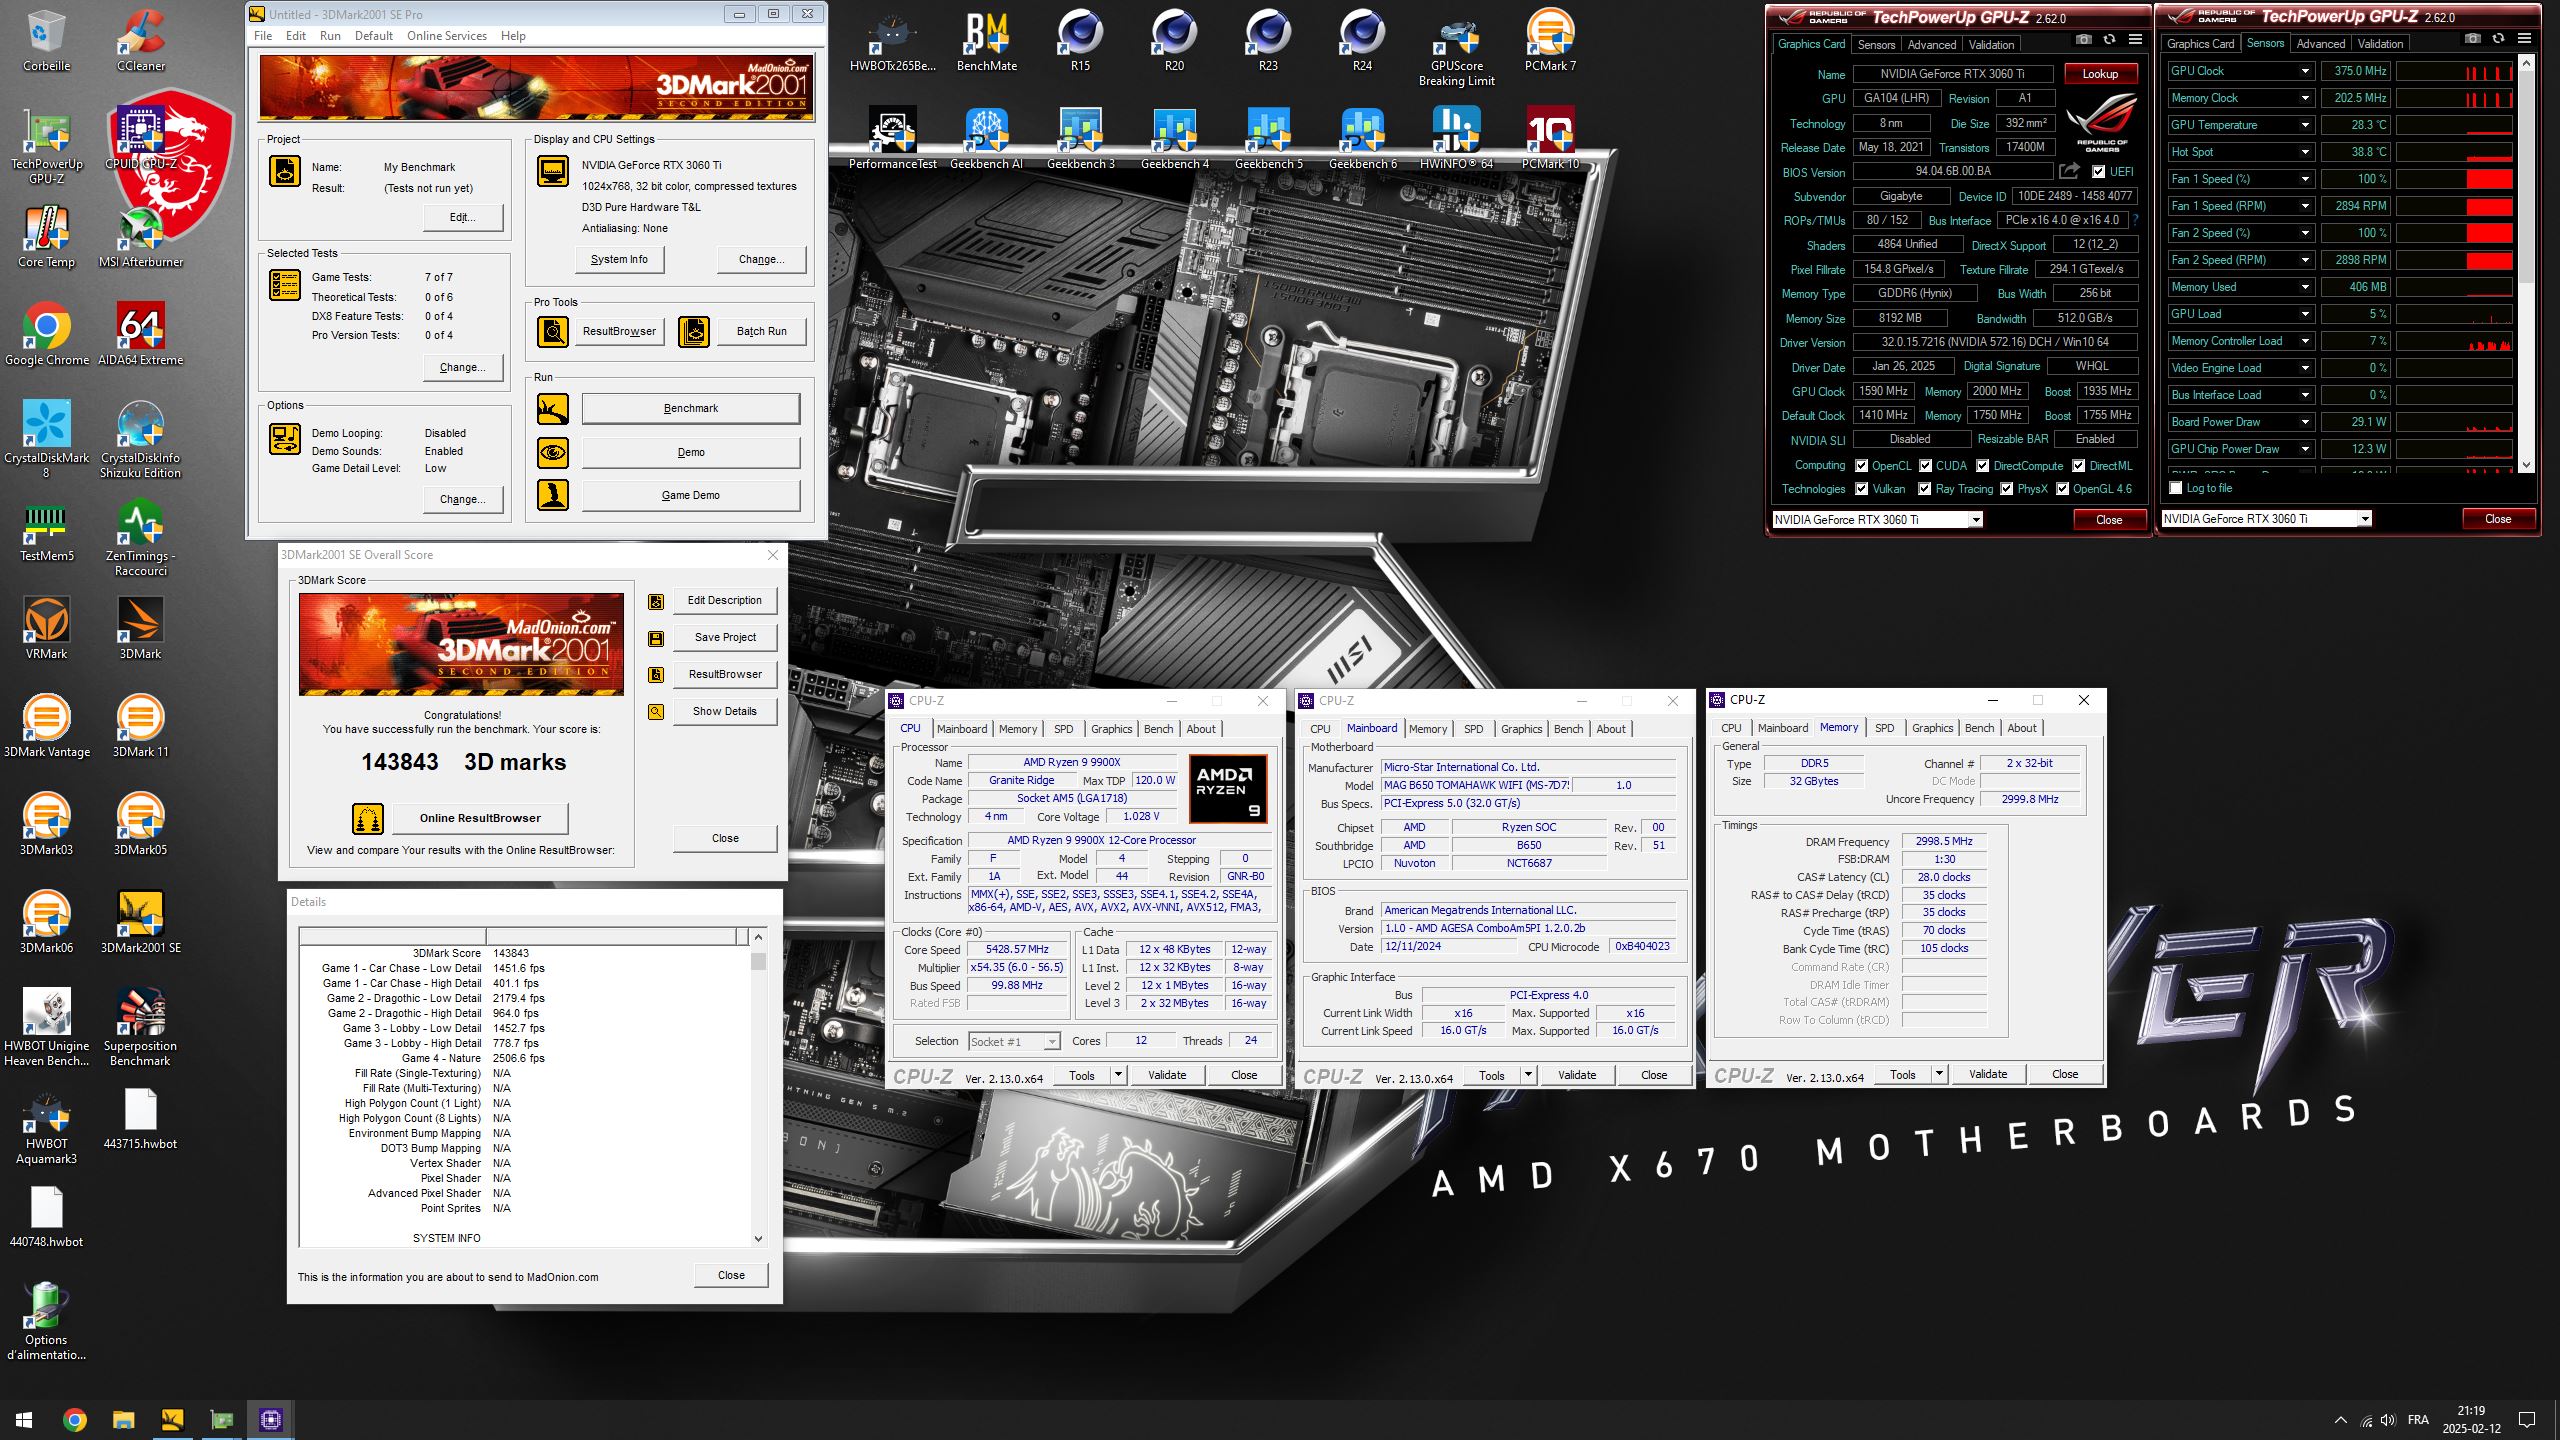This screenshot has width=2560, height=1440.
Task: Toggle the Ray Tracing checkbox in GPU-Z
Action: (x=1925, y=489)
